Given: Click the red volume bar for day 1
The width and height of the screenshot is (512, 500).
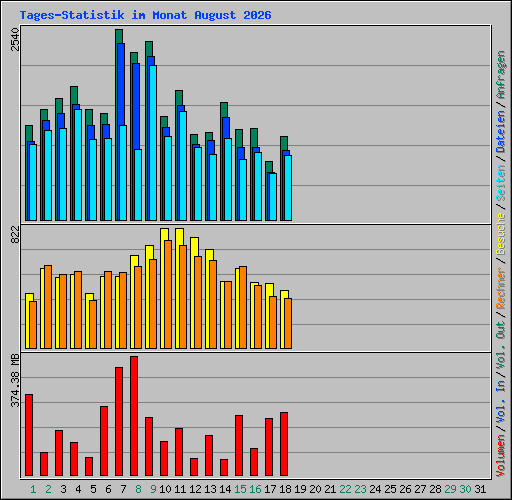Looking at the screenshot, I should 29,435.
